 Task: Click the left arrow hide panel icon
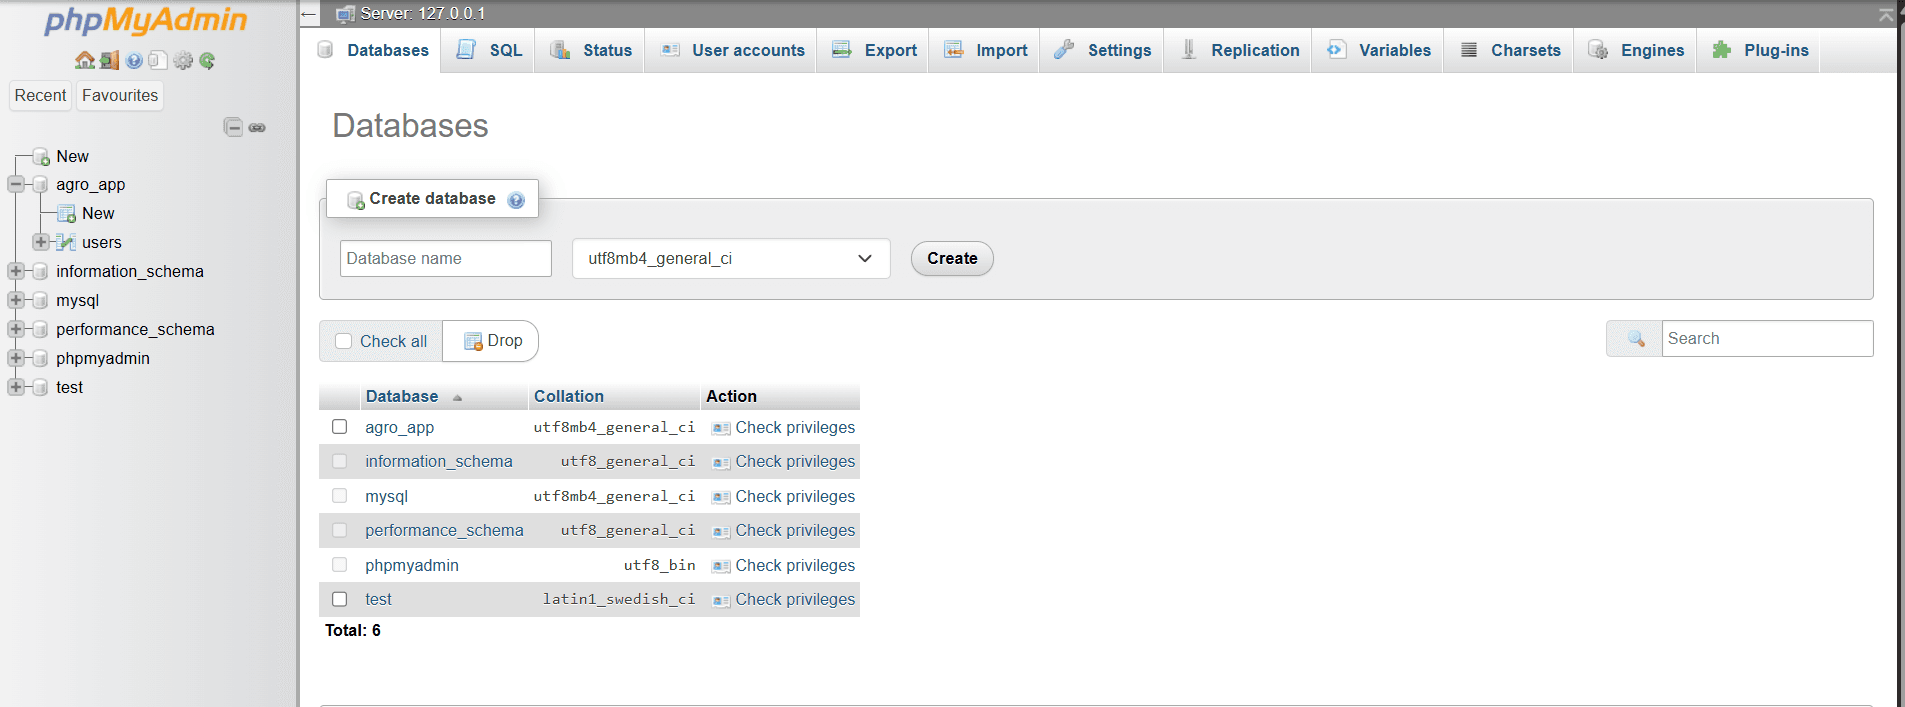[309, 14]
